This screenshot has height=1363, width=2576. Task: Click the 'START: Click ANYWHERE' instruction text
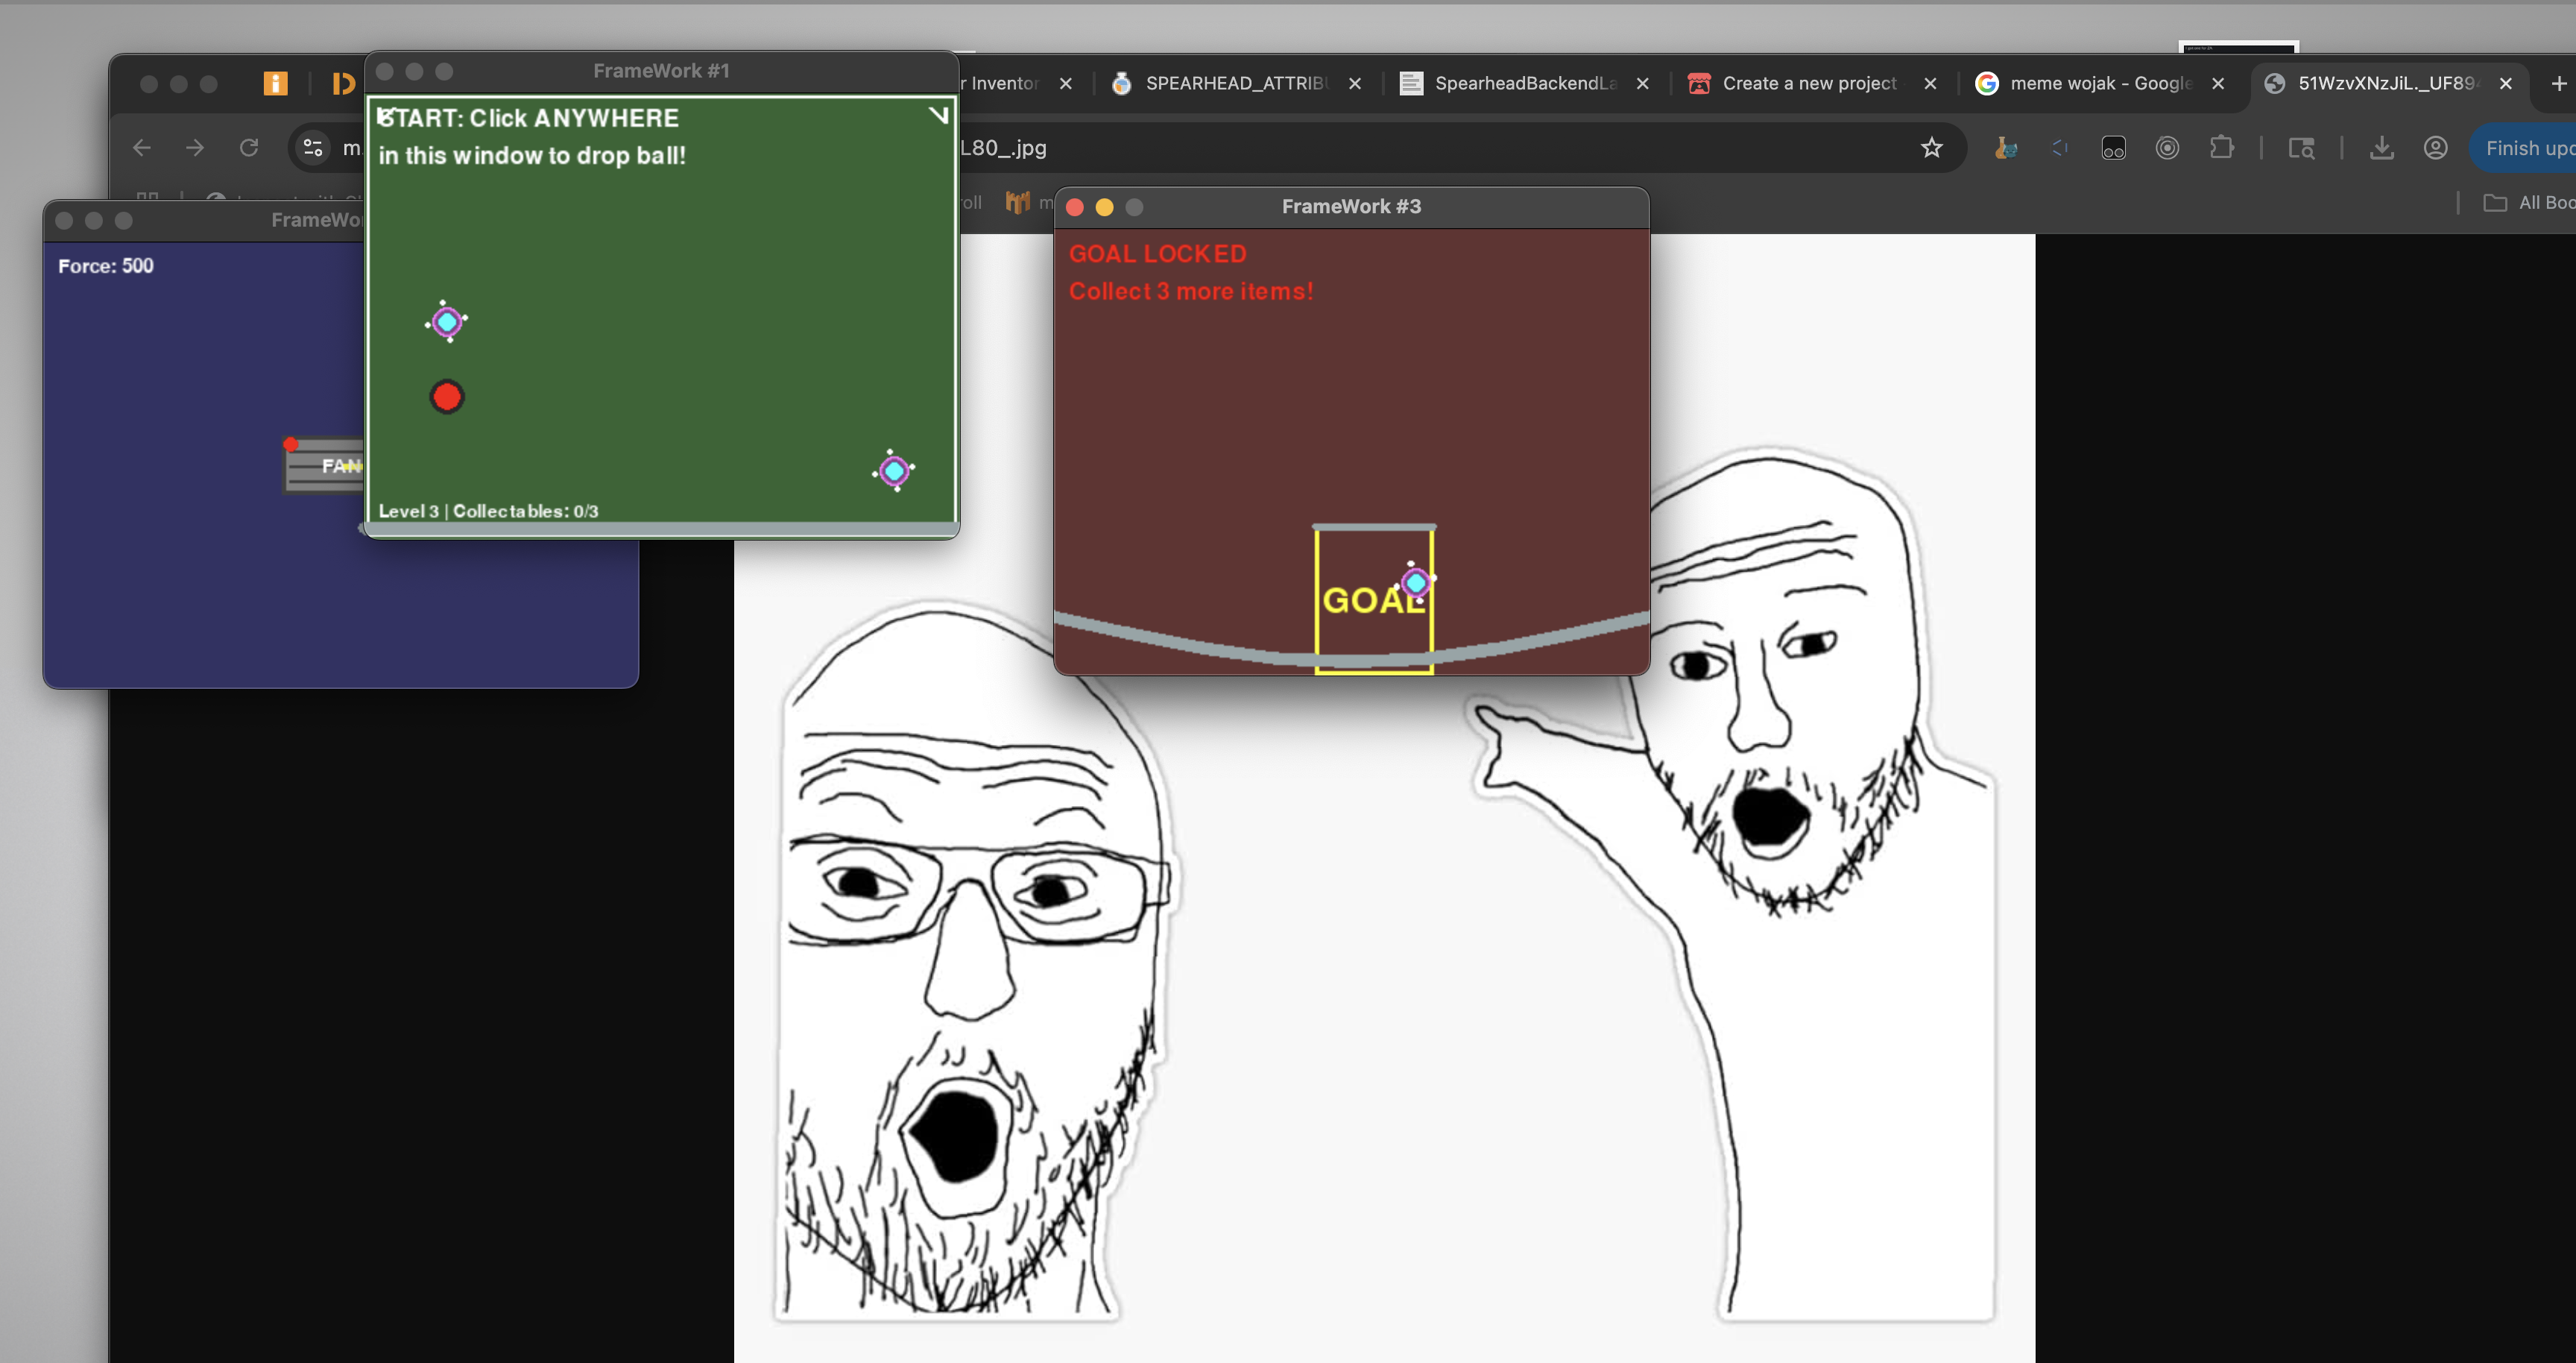528,118
